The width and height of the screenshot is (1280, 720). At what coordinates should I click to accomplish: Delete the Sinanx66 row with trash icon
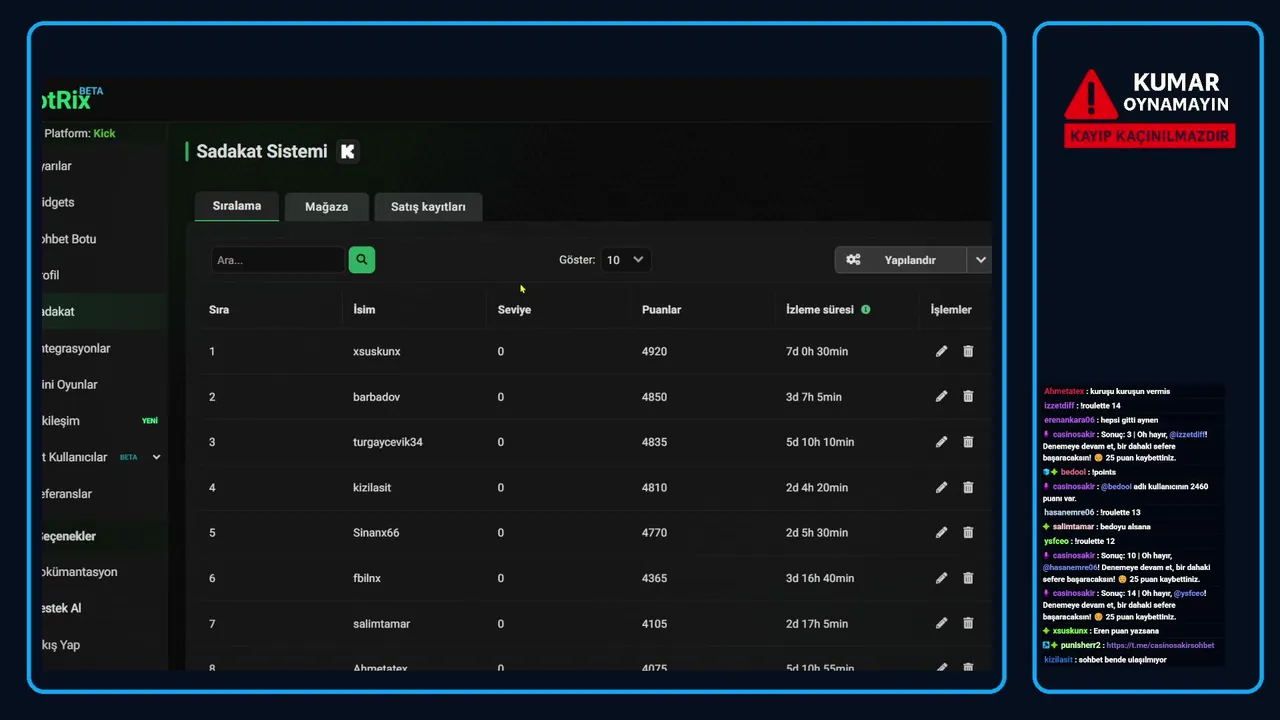point(968,532)
